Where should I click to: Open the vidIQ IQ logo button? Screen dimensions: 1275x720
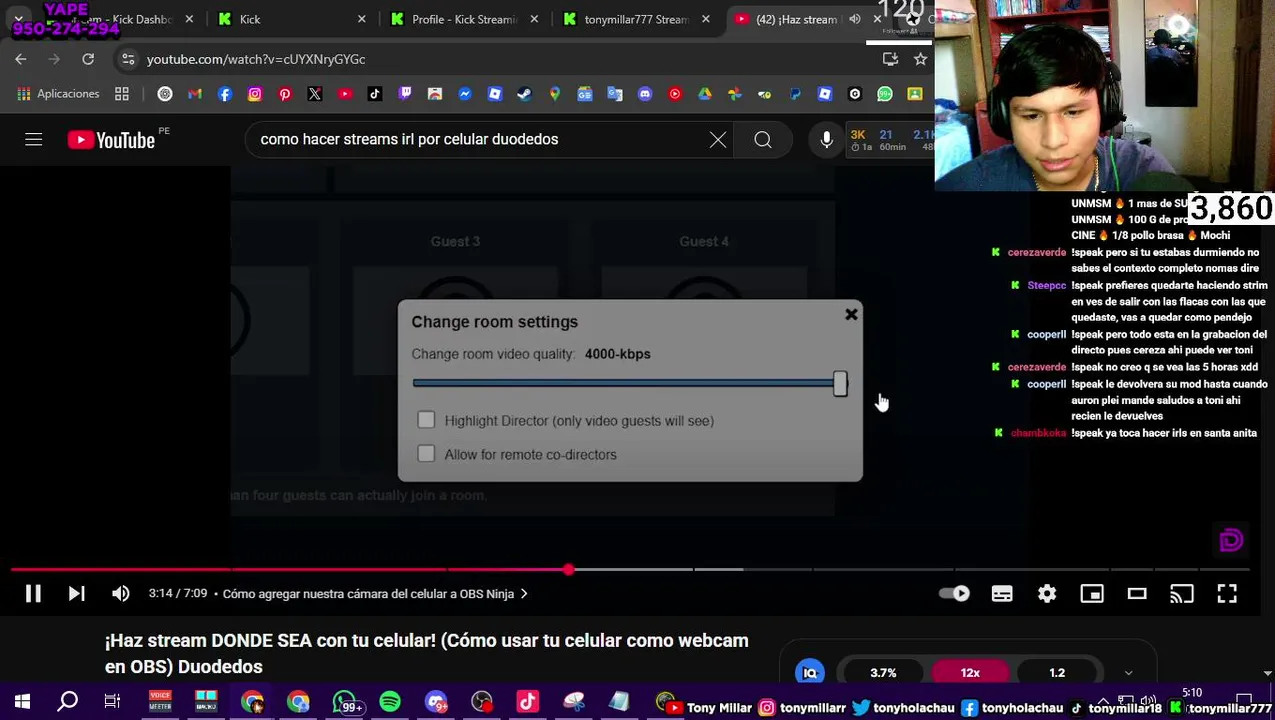tap(810, 673)
